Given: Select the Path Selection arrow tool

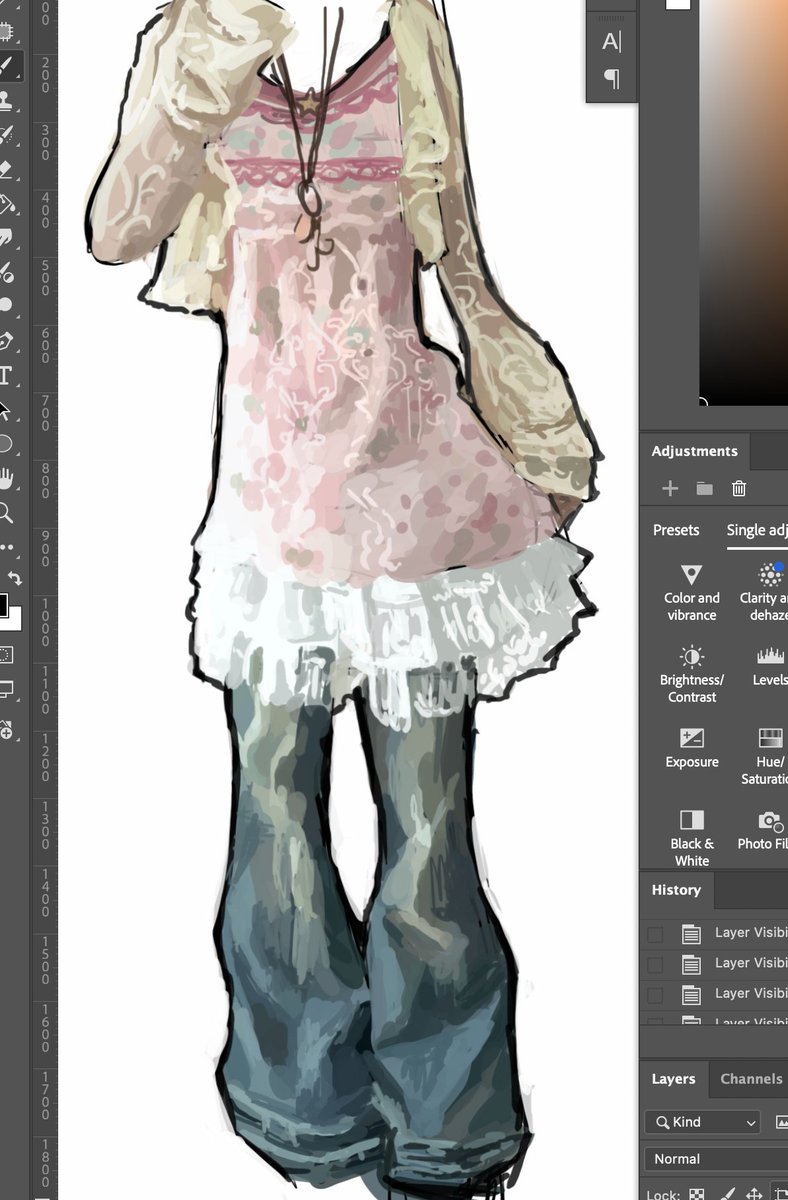Looking at the screenshot, I should [x=6, y=410].
